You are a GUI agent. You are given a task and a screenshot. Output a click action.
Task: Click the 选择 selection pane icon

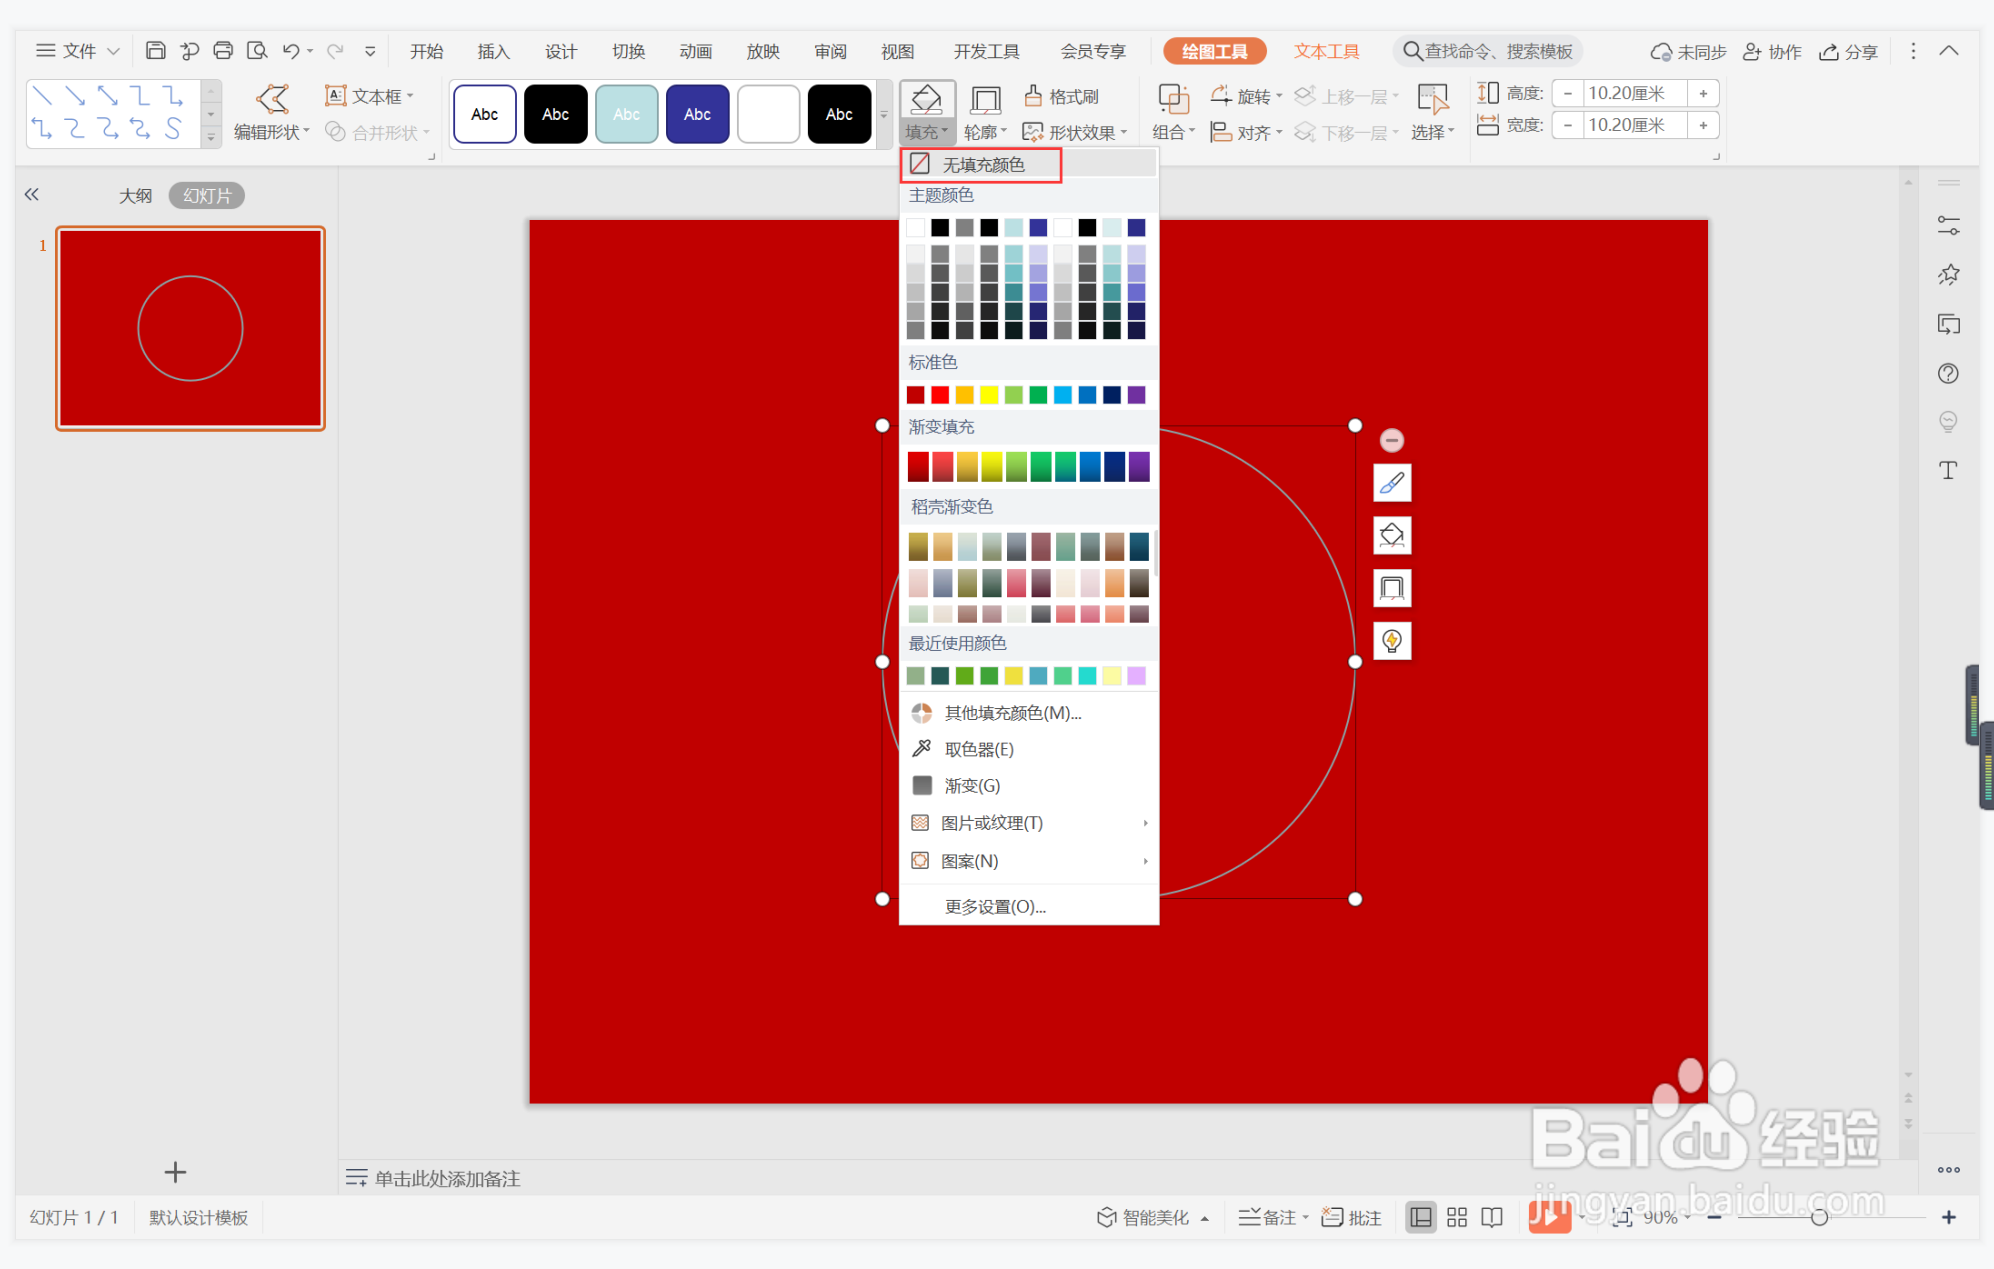[1432, 99]
